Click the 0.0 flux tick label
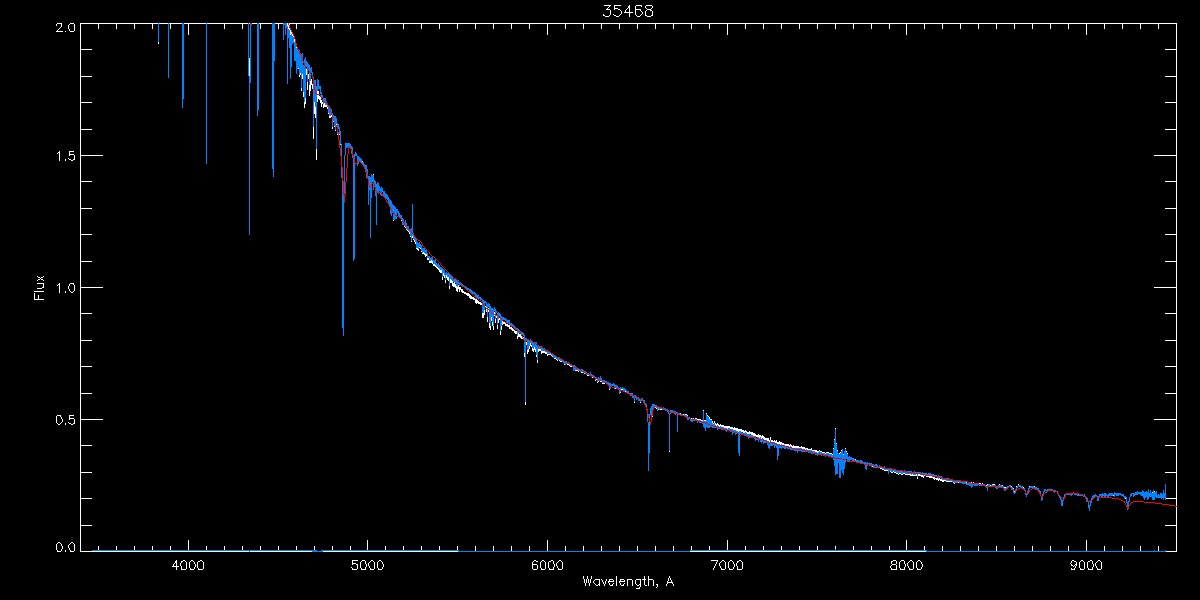This screenshot has height=600, width=1200. [65, 547]
